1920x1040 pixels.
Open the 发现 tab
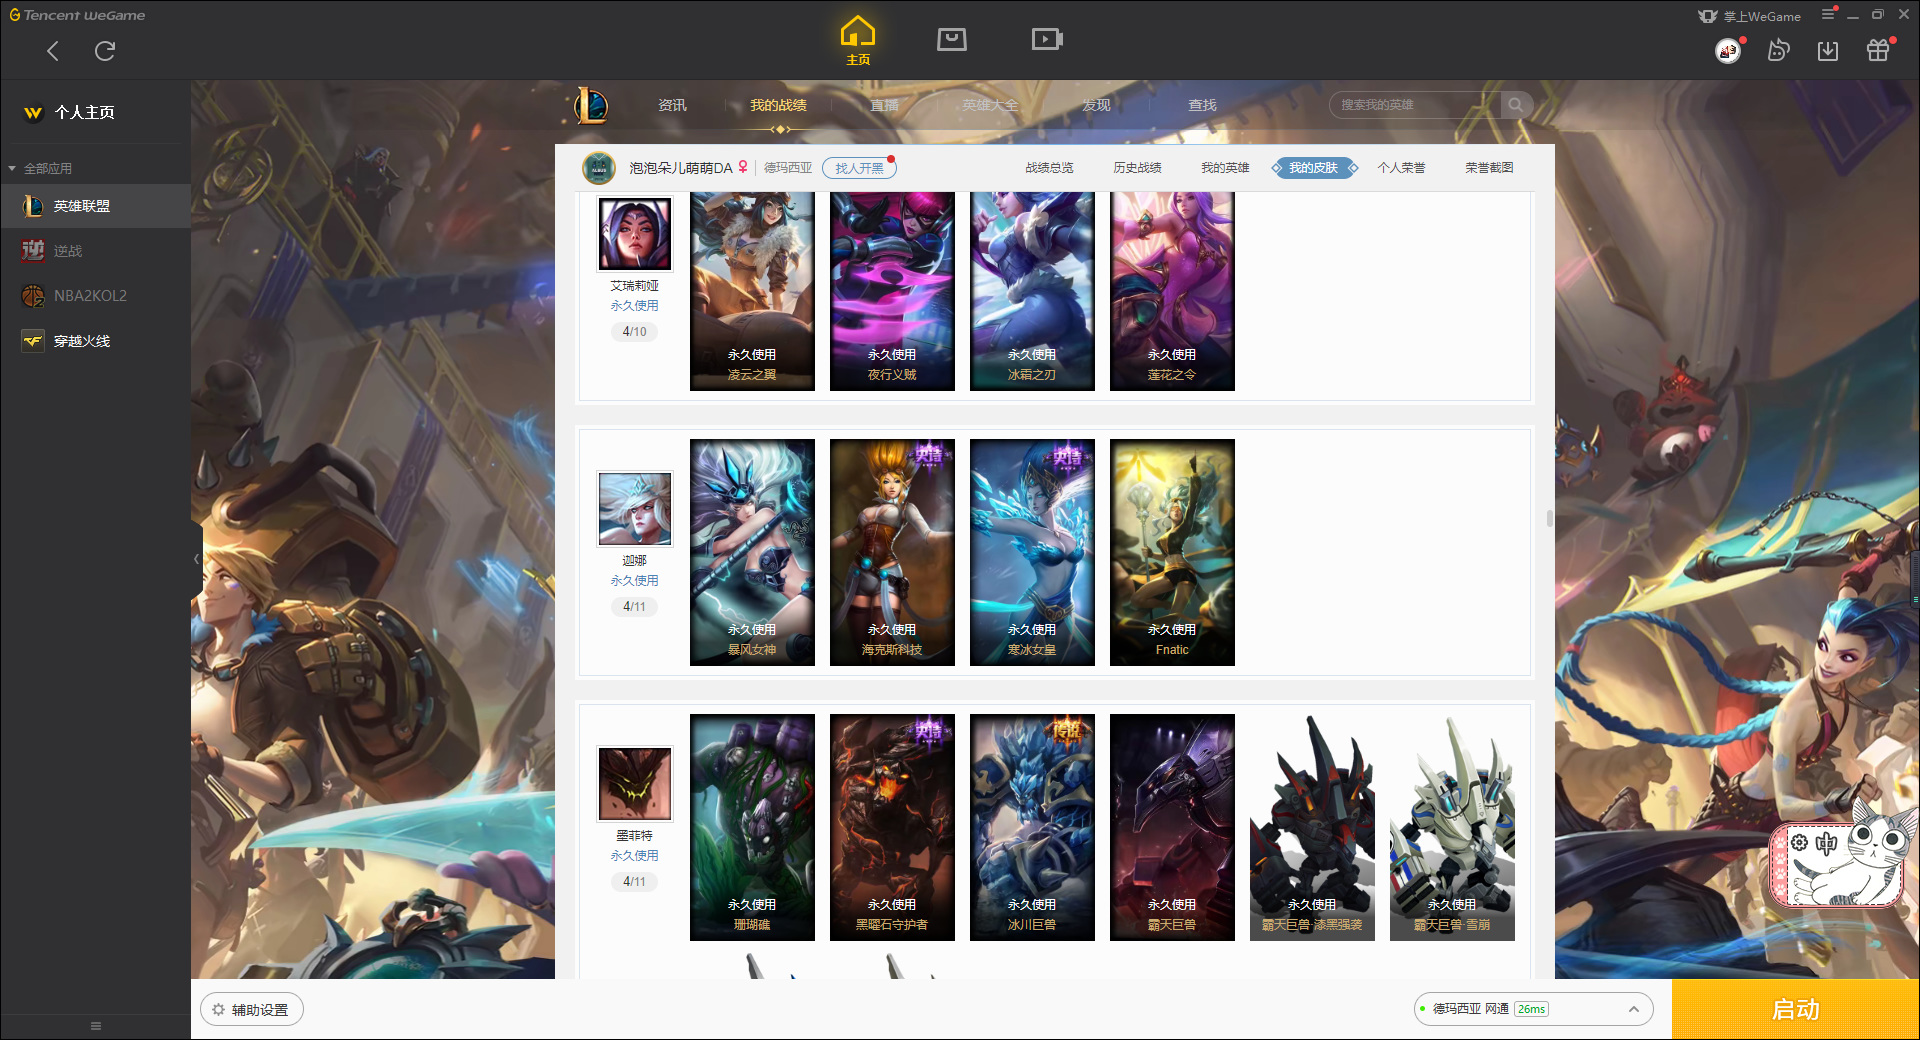click(1096, 105)
